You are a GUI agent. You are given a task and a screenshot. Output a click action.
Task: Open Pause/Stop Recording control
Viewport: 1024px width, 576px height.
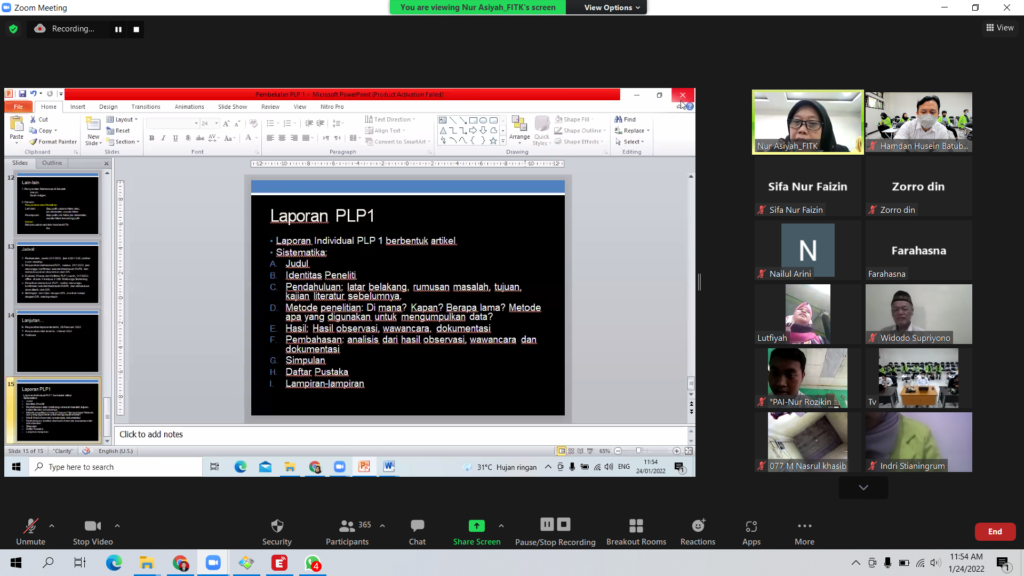(555, 532)
